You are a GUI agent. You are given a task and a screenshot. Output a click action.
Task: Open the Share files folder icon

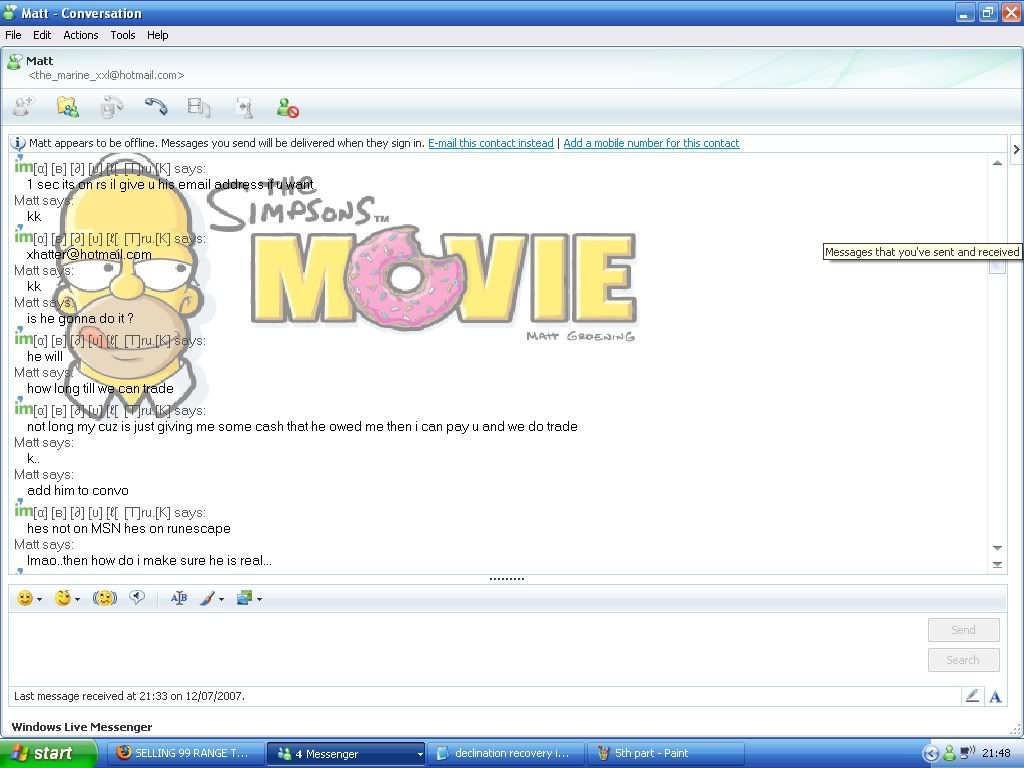click(x=67, y=107)
